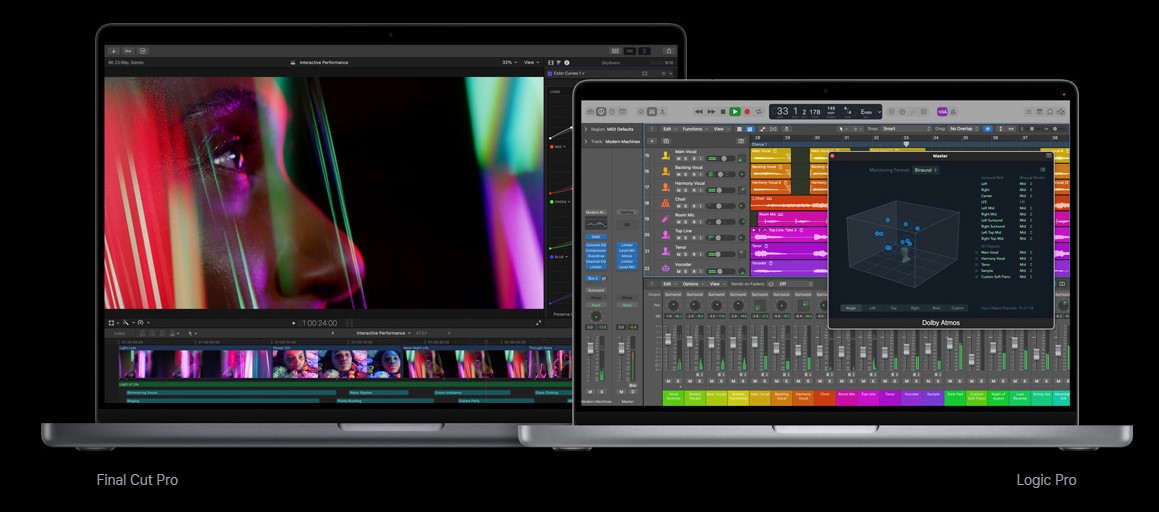
Task: Open the mixer Edit menu
Action: [x=668, y=284]
